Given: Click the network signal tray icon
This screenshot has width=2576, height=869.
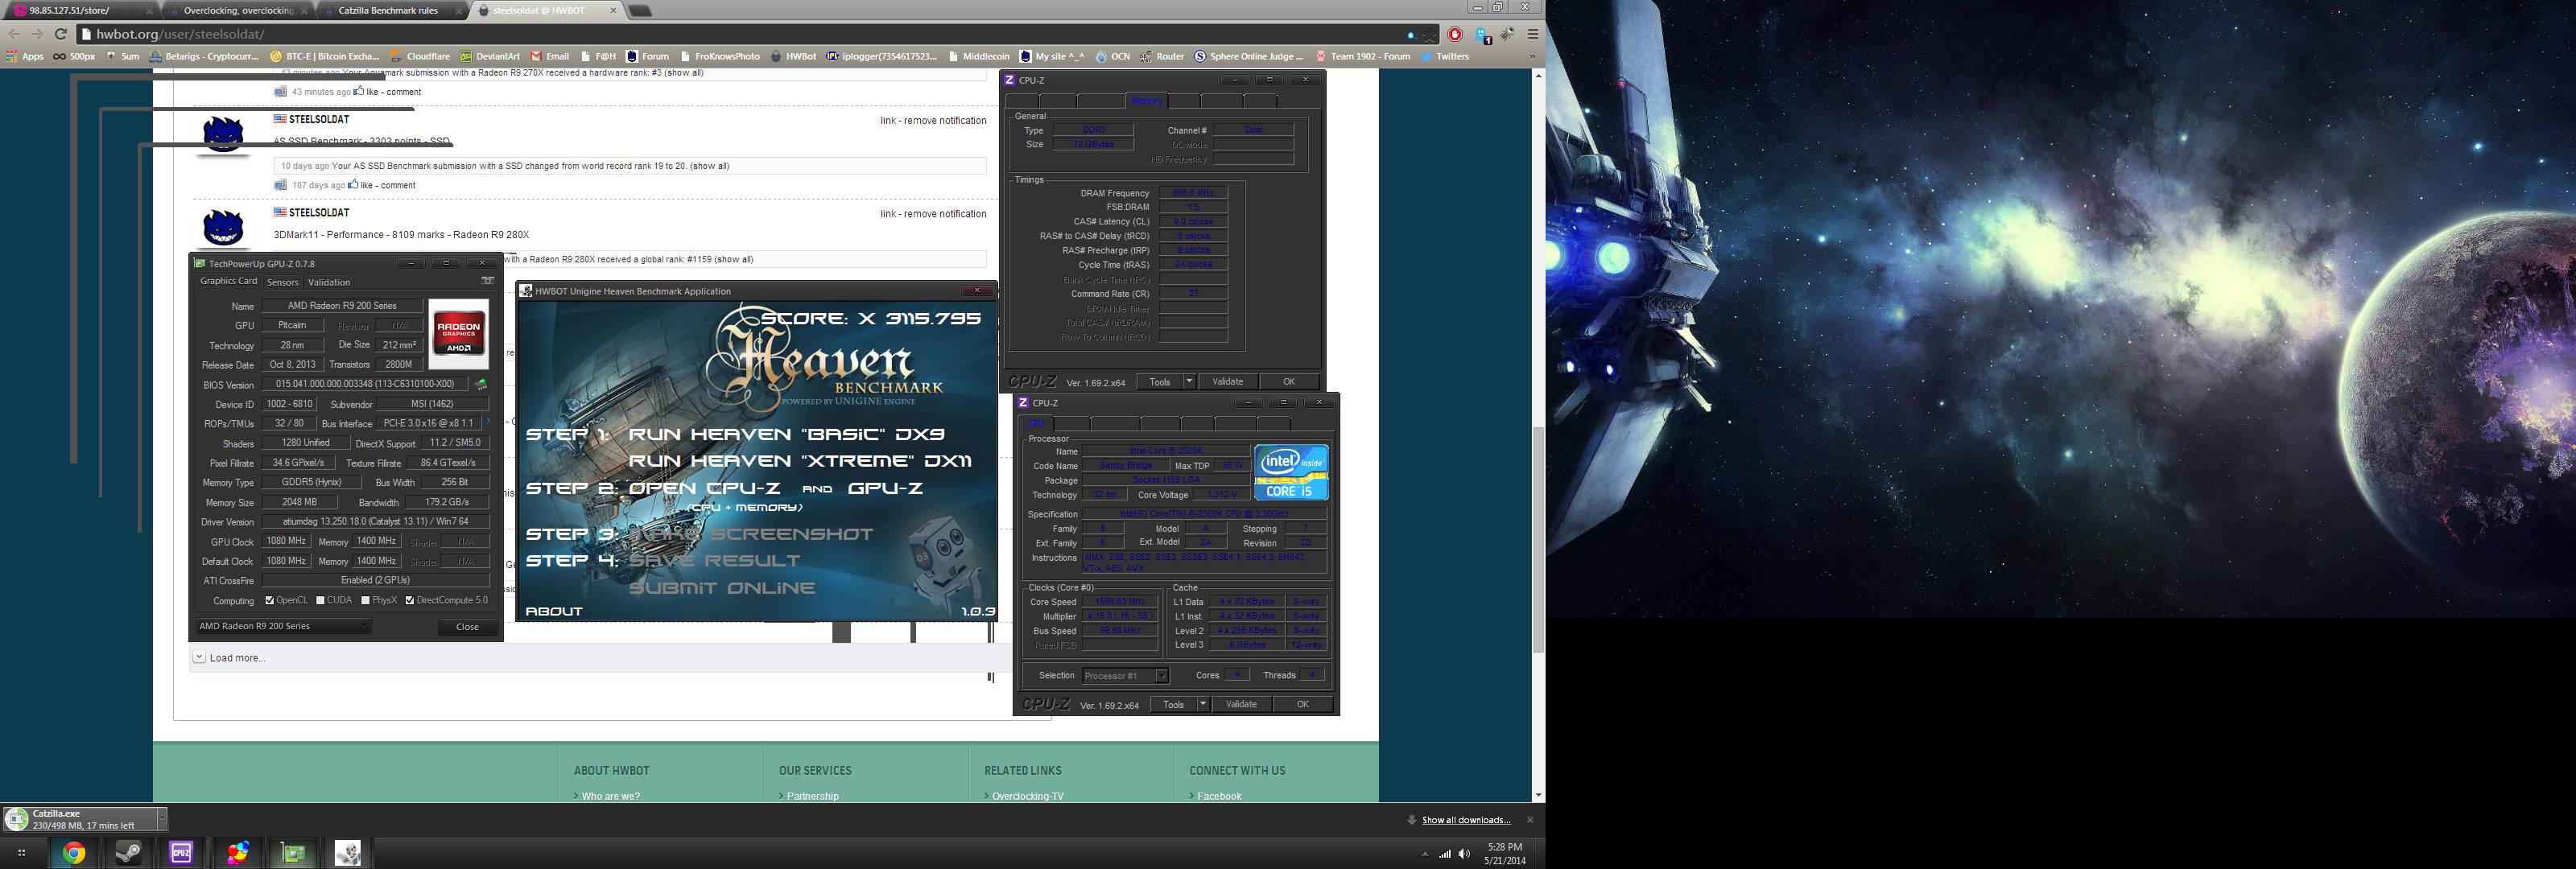Looking at the screenshot, I should 1444,854.
